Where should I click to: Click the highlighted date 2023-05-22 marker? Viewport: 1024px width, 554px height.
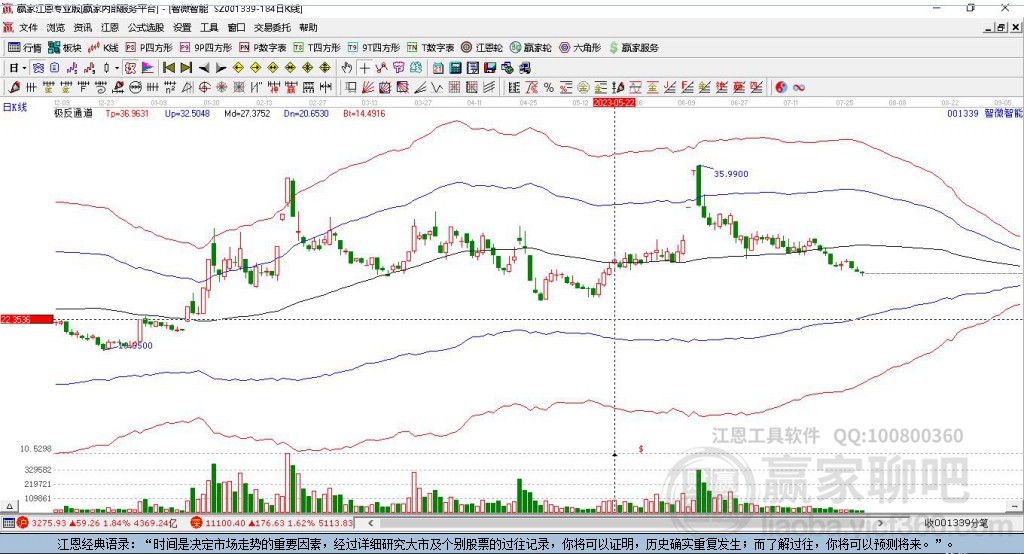614,103
